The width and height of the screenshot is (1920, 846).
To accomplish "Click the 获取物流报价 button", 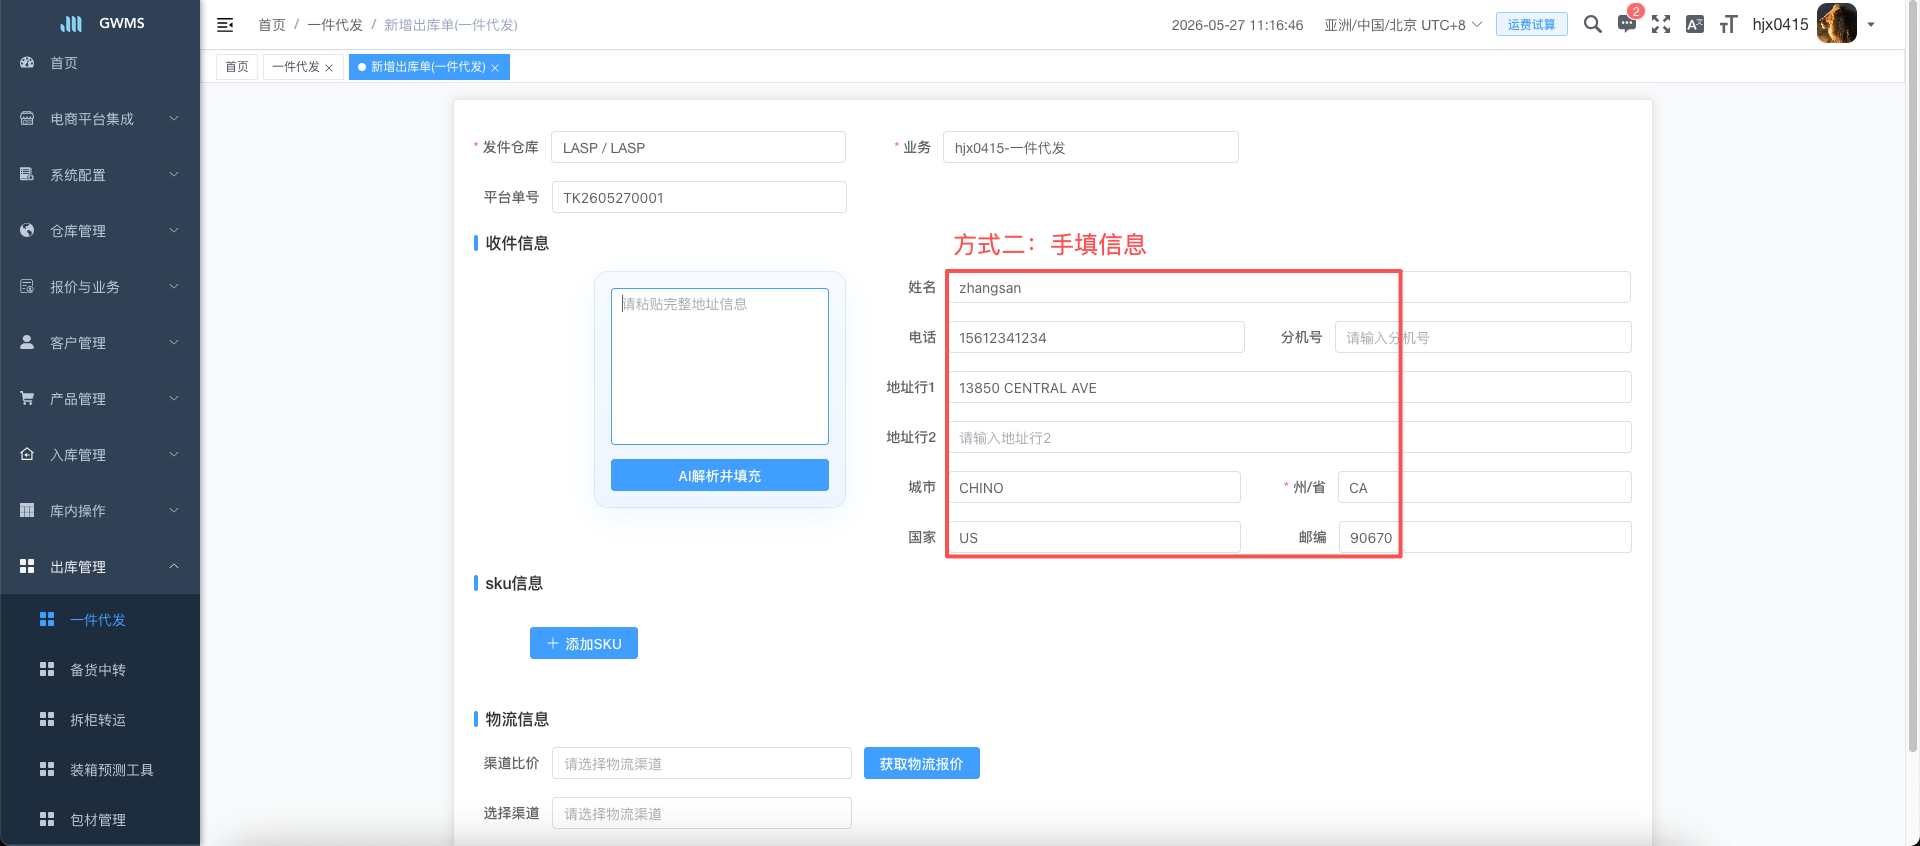I will point(922,763).
